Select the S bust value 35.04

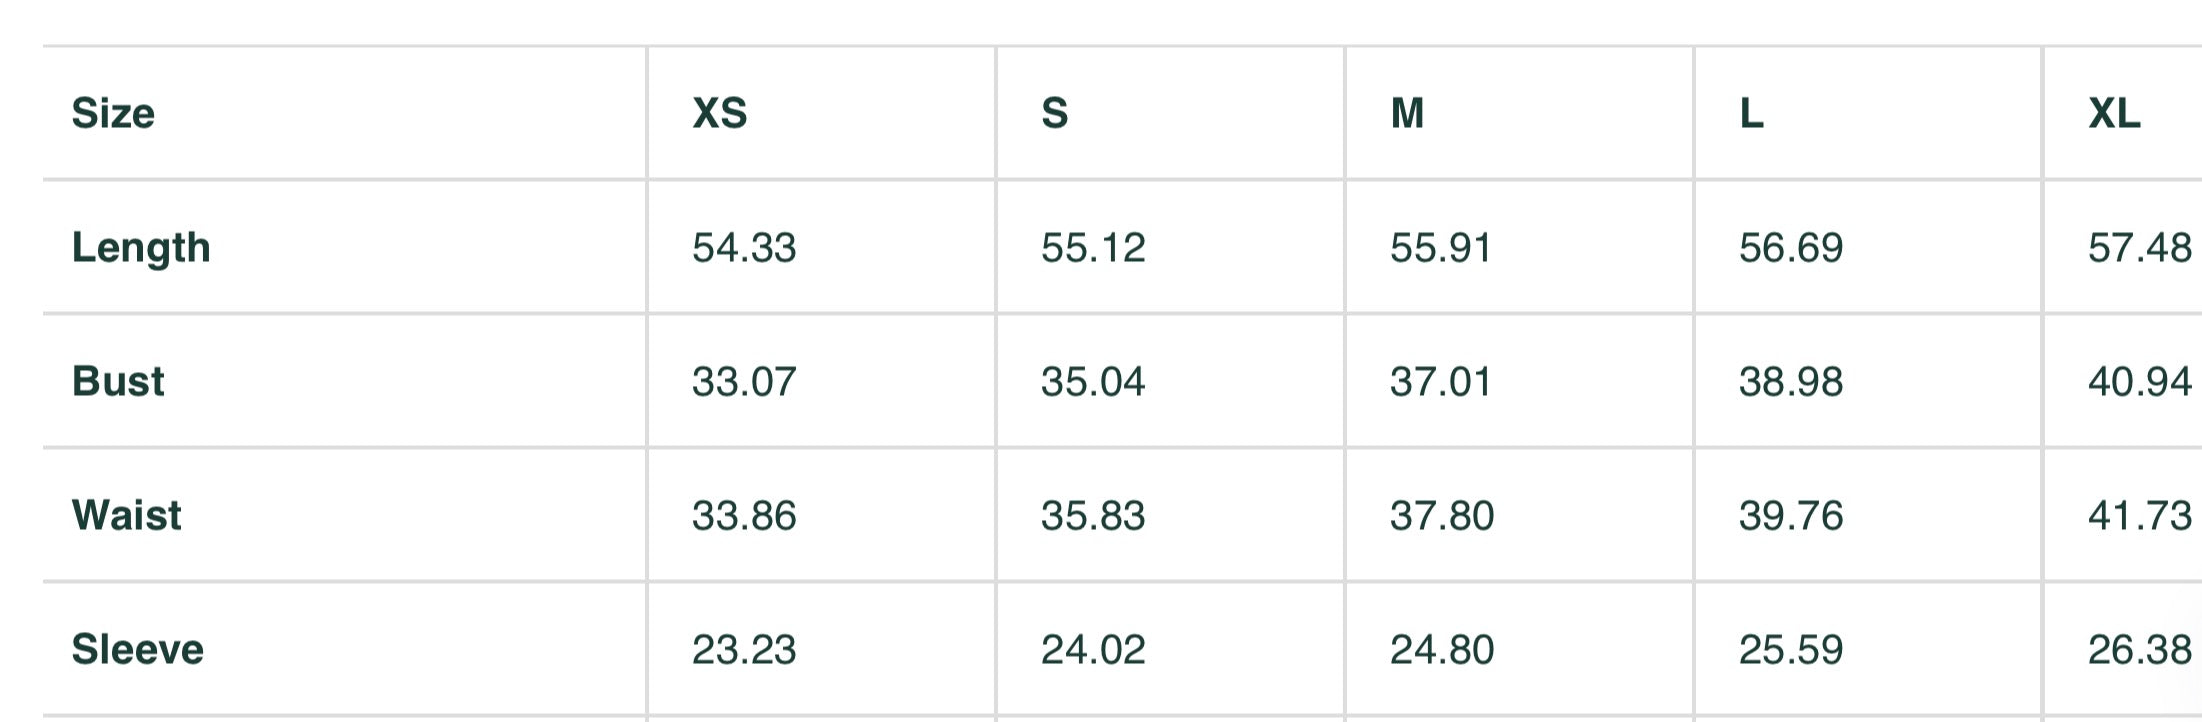tap(1093, 381)
